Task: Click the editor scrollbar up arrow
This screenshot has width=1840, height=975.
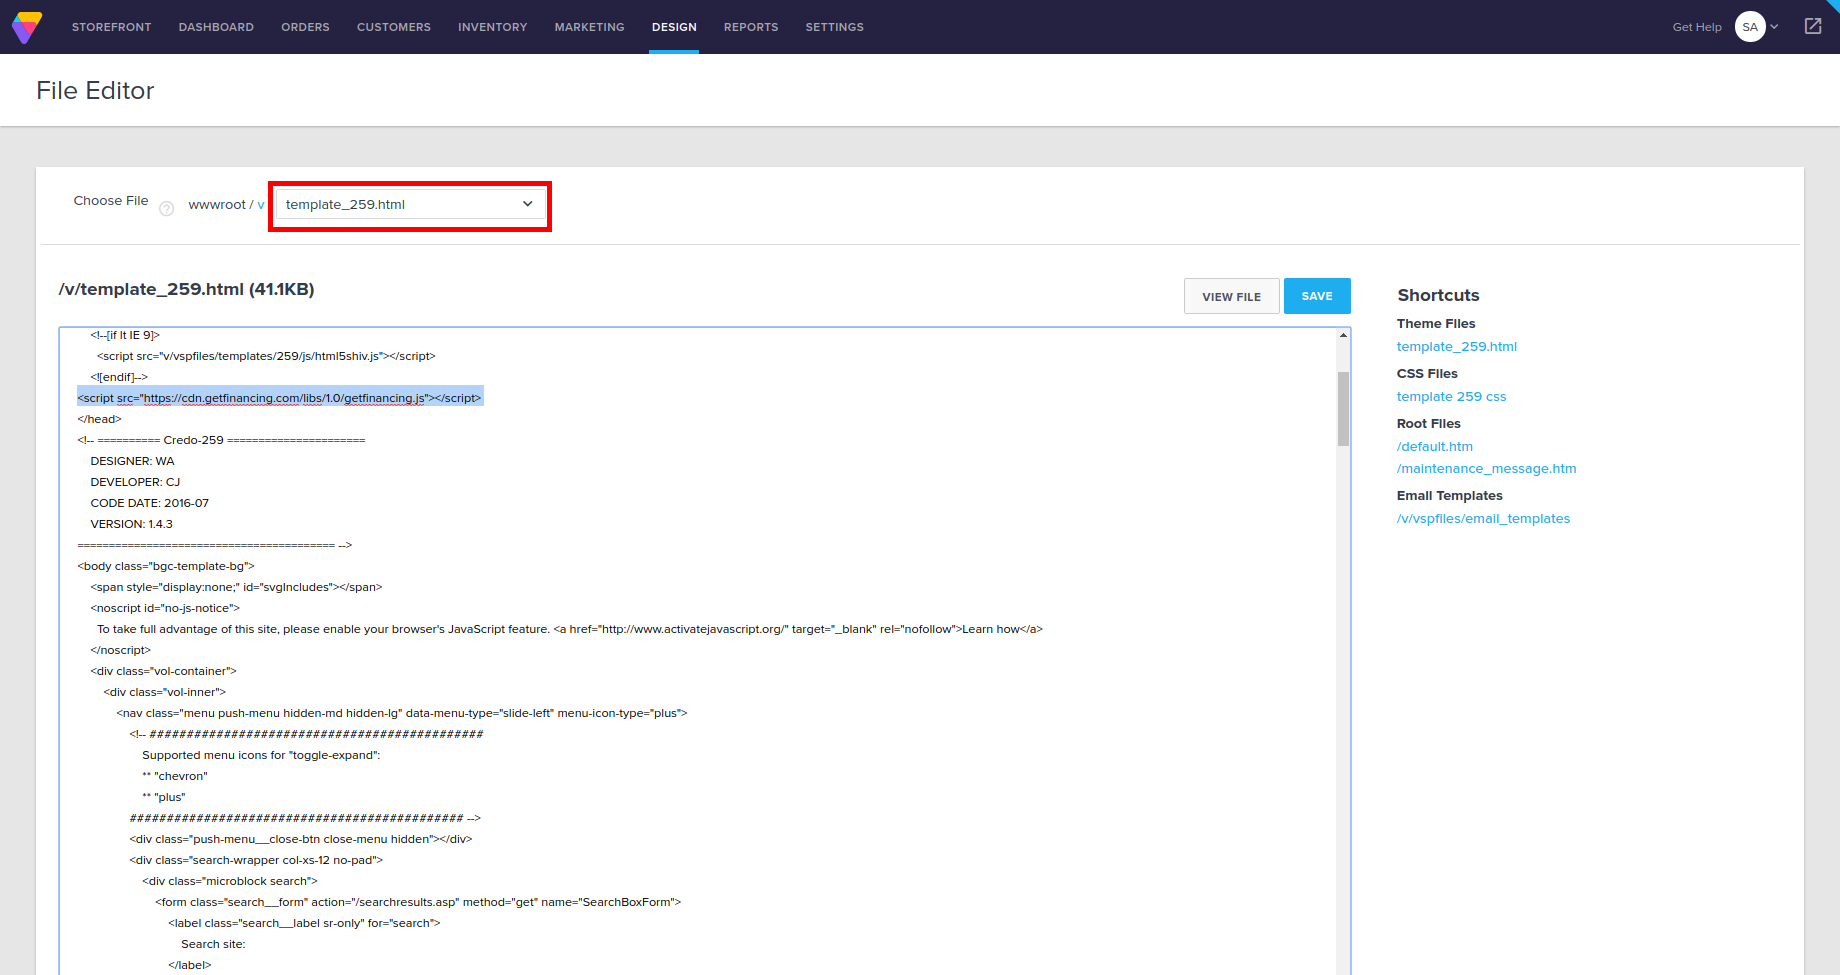Action: click(1343, 336)
